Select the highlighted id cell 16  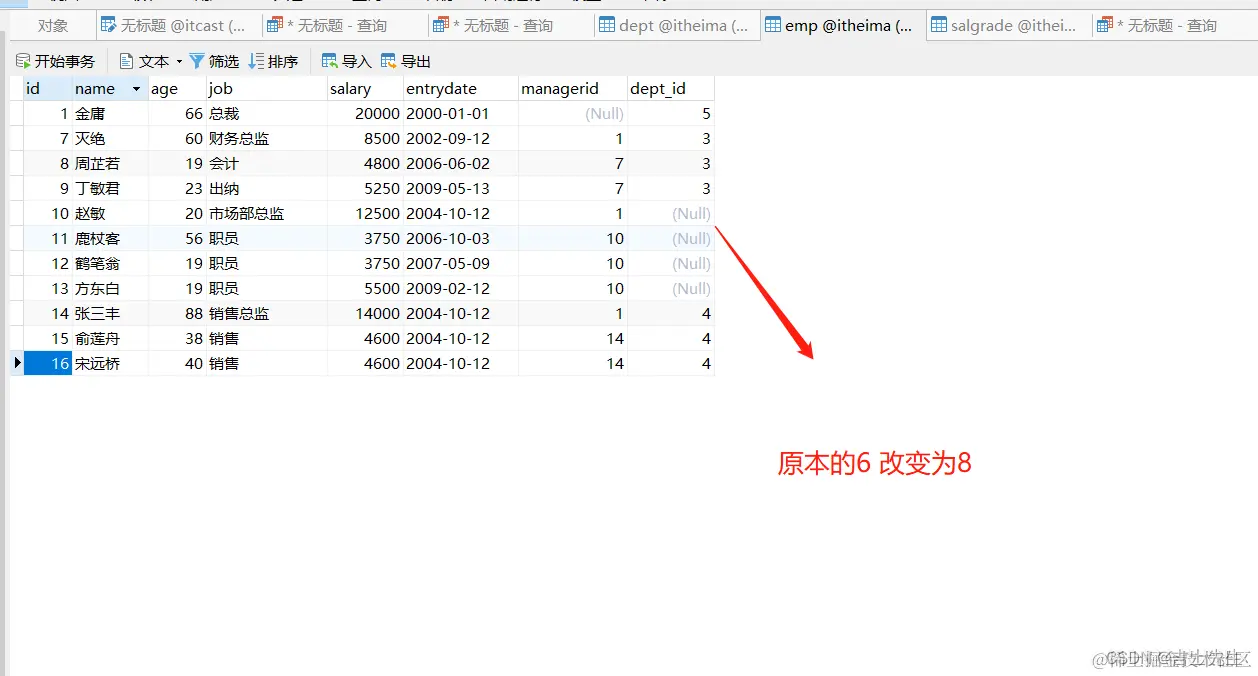pyautogui.click(x=47, y=364)
